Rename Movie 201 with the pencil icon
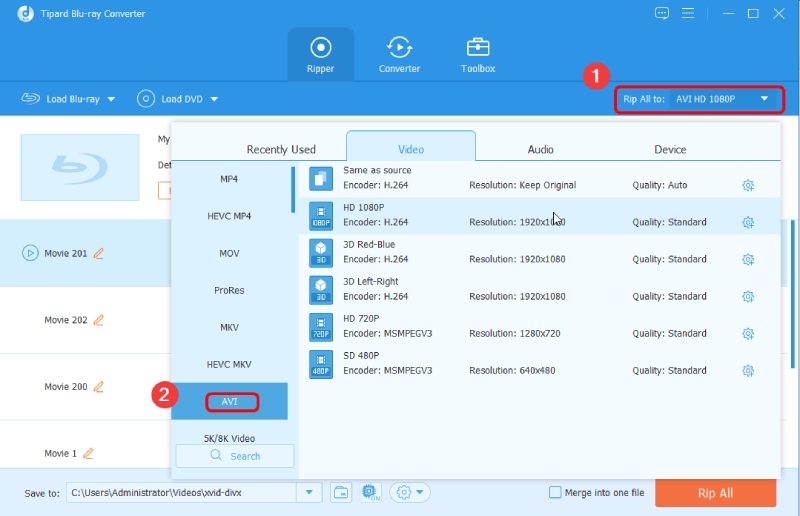This screenshot has height=516, width=800. (x=98, y=253)
